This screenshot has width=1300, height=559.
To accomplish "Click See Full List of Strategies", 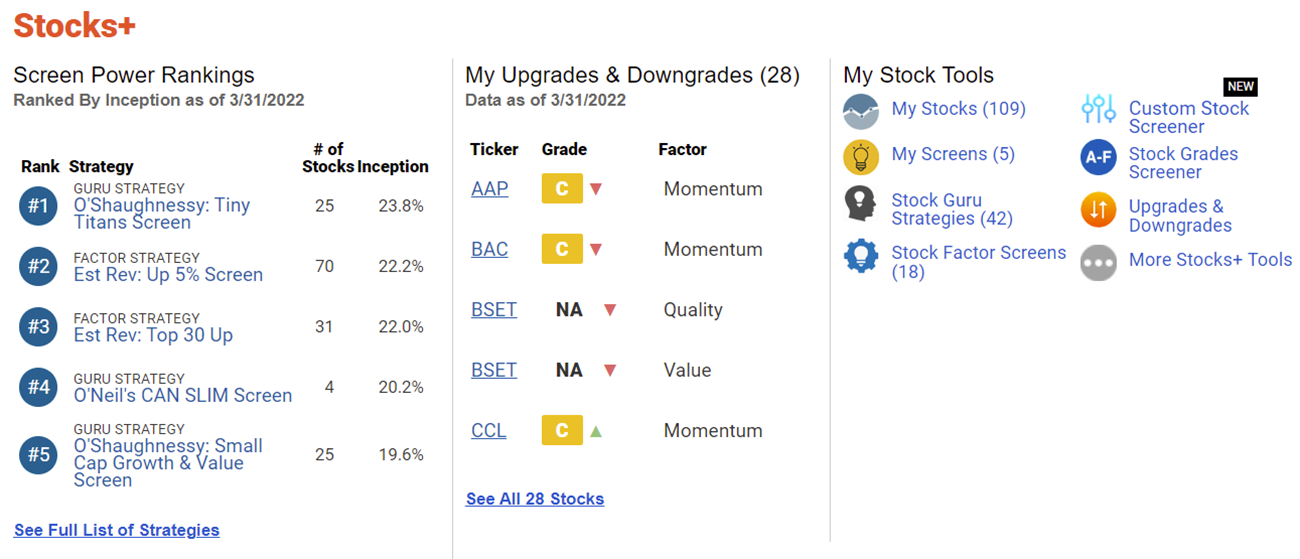I will click(x=117, y=530).
